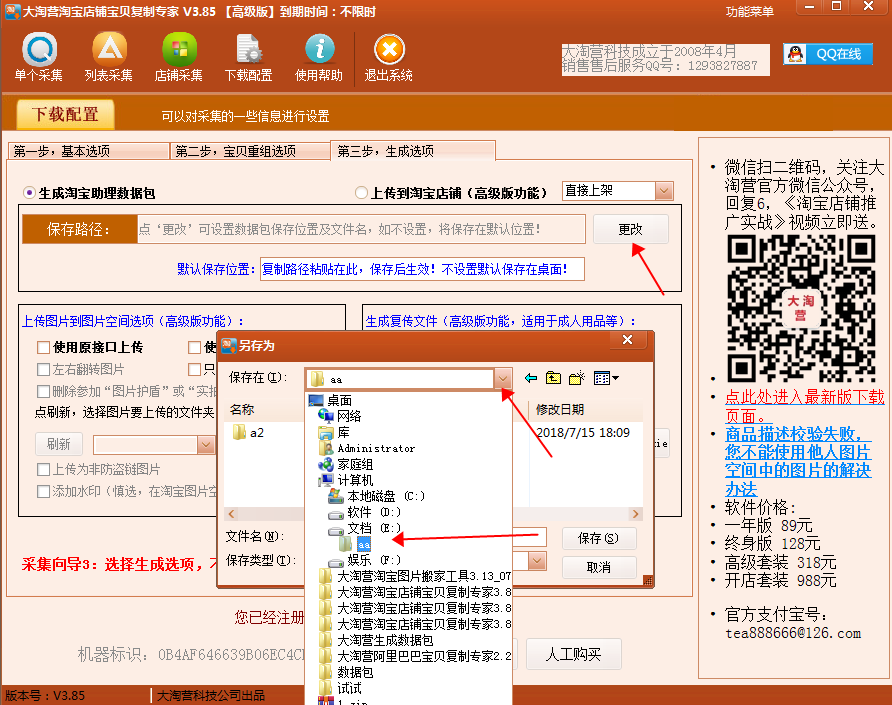Collapse the 保存在 location dropdown arrow
Image resolution: width=892 pixels, height=705 pixels.
[x=502, y=378]
